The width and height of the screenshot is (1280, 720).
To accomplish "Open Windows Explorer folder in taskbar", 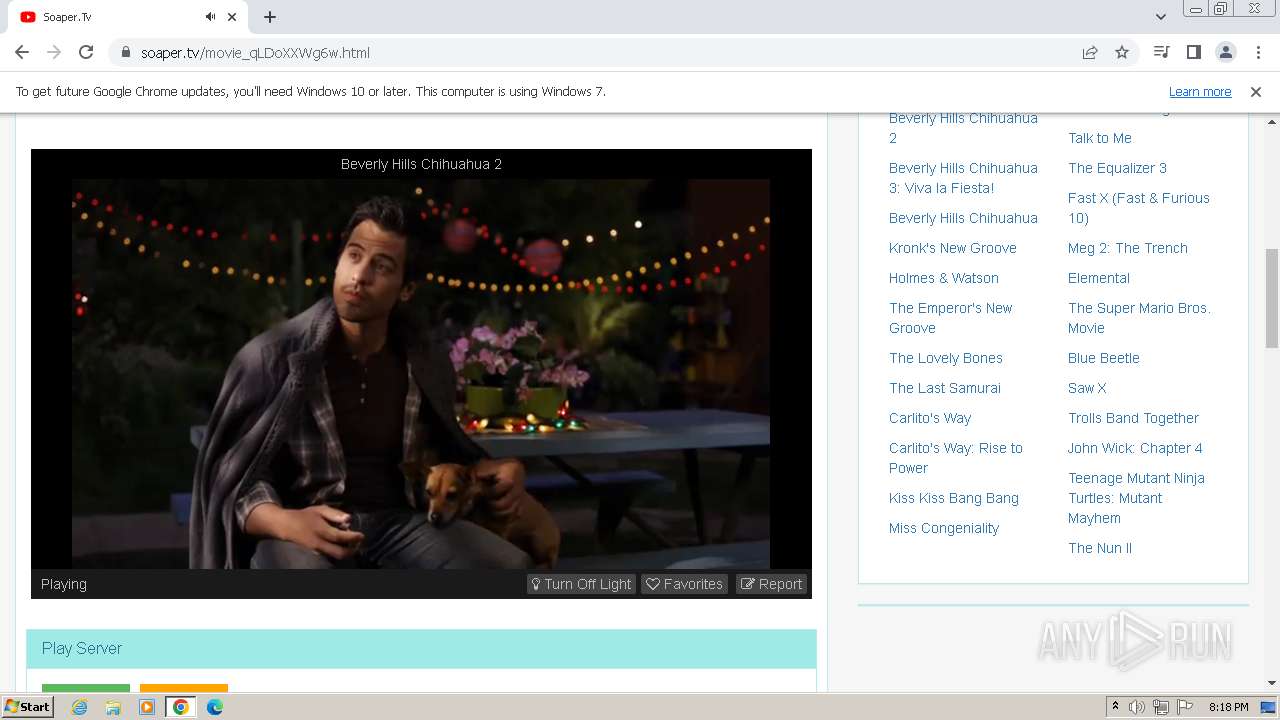I will [113, 707].
